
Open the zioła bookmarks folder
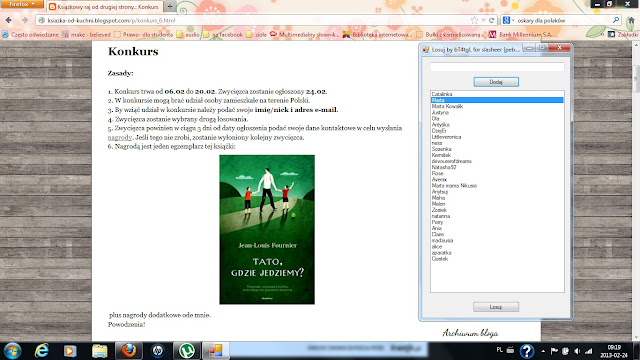[256, 35]
